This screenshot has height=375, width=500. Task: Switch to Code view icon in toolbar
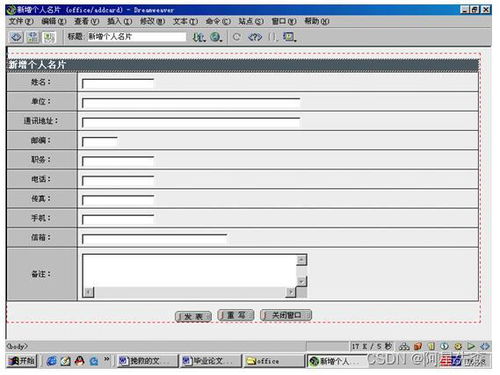16,37
